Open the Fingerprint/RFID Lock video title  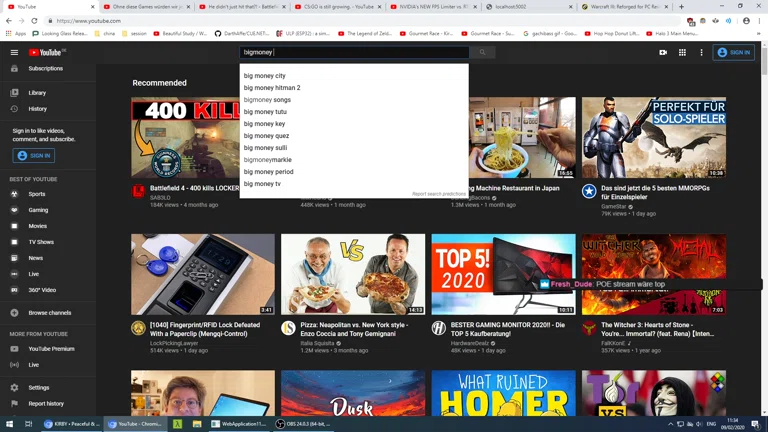click(x=205, y=329)
